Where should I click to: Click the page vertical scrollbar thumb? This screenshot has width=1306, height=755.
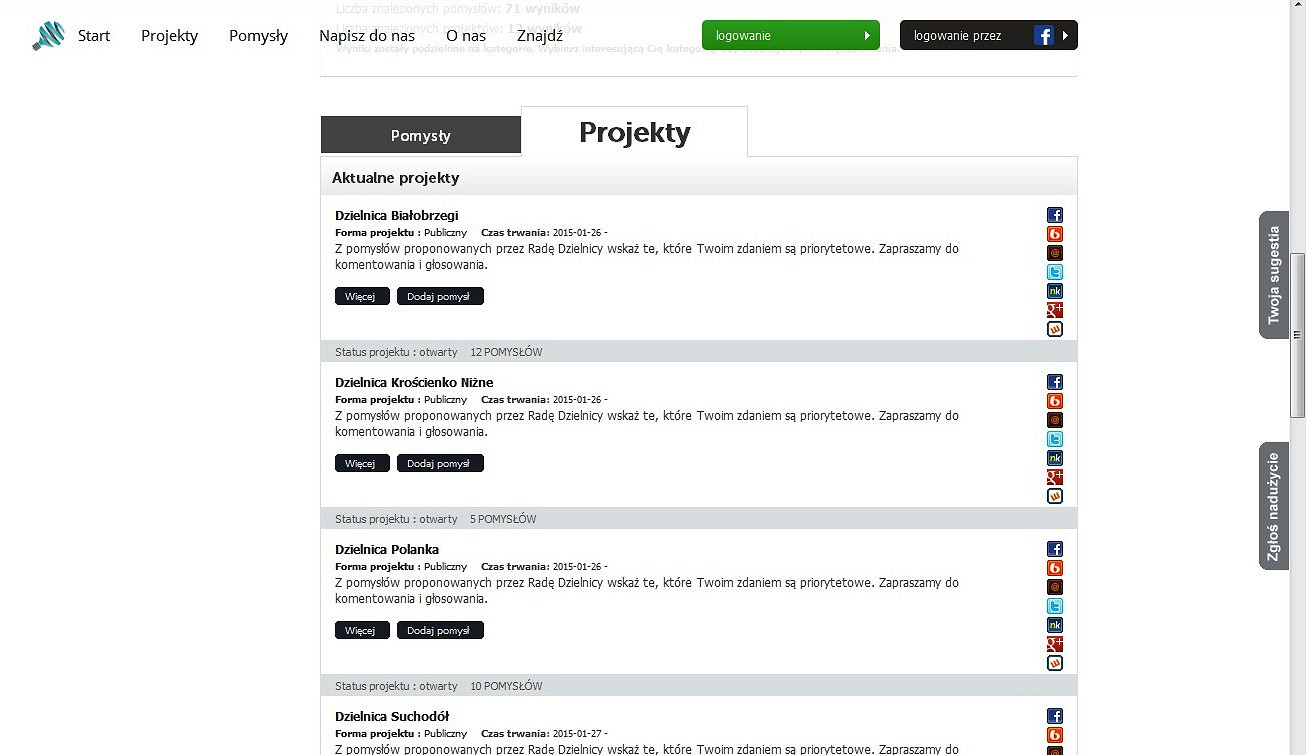(x=1298, y=335)
